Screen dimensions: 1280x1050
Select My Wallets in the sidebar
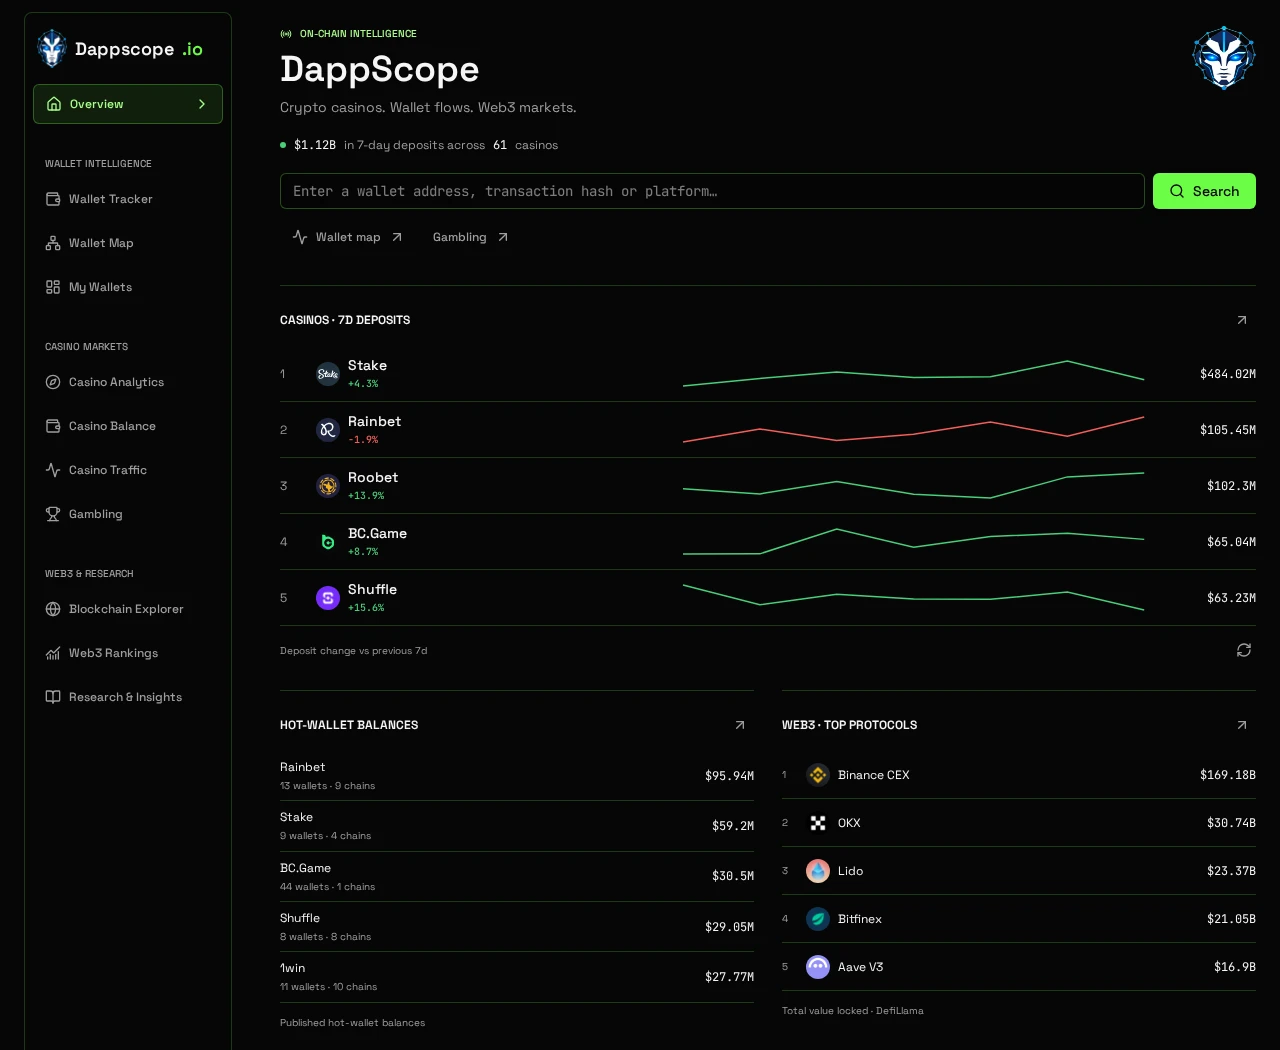(128, 287)
